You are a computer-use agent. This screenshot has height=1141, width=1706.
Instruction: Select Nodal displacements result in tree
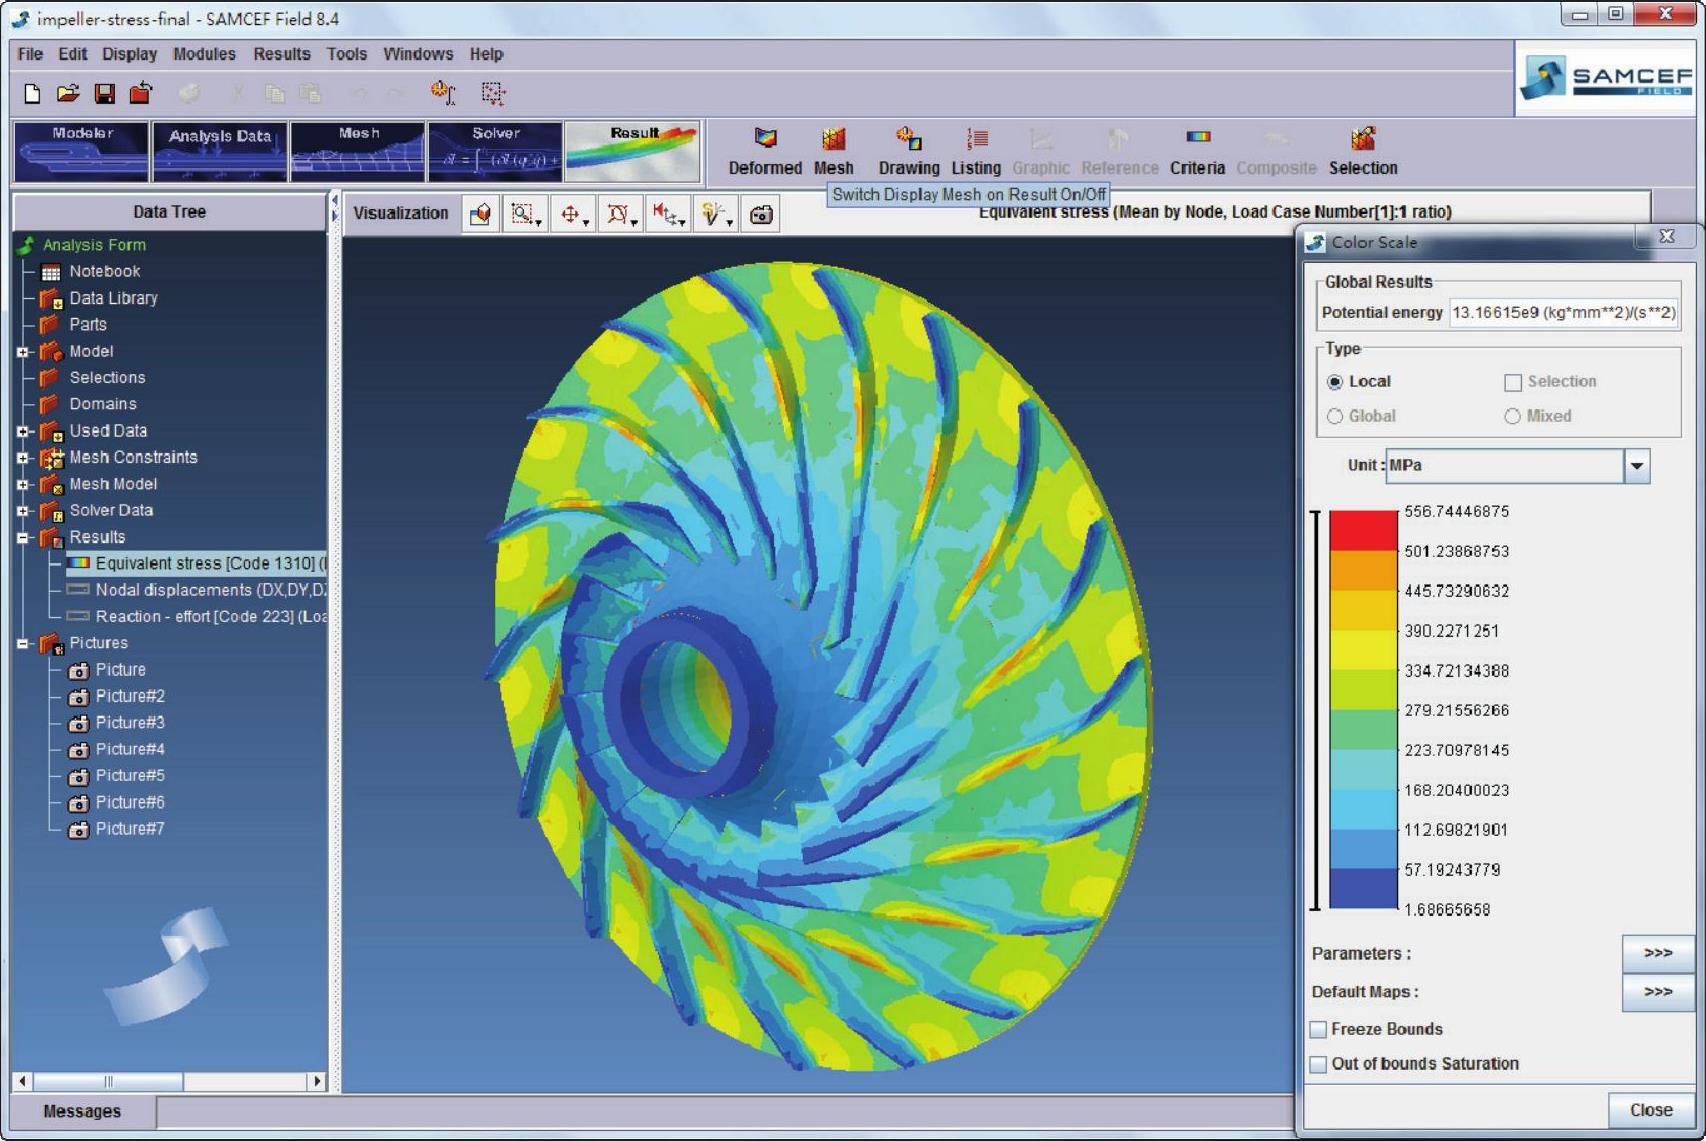(x=208, y=590)
